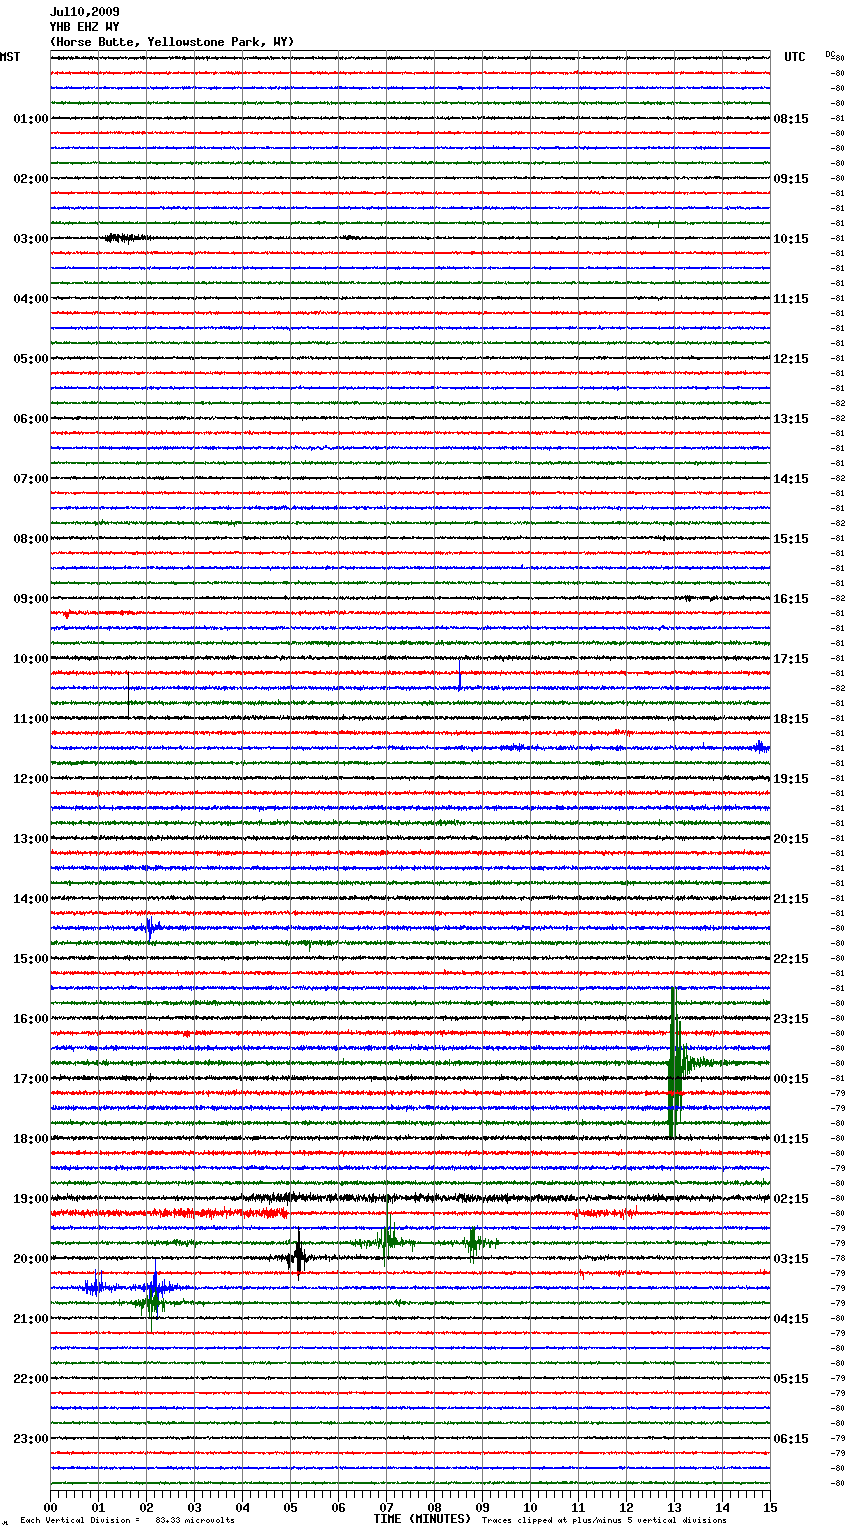
Task: Click the large green seismic event near minute 13
Action: 677,1063
